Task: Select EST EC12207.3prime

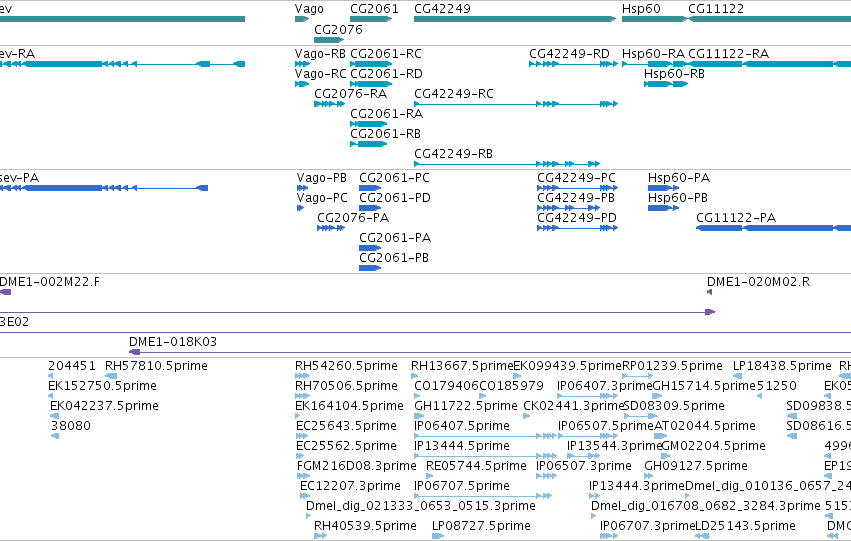Action: (x=350, y=487)
